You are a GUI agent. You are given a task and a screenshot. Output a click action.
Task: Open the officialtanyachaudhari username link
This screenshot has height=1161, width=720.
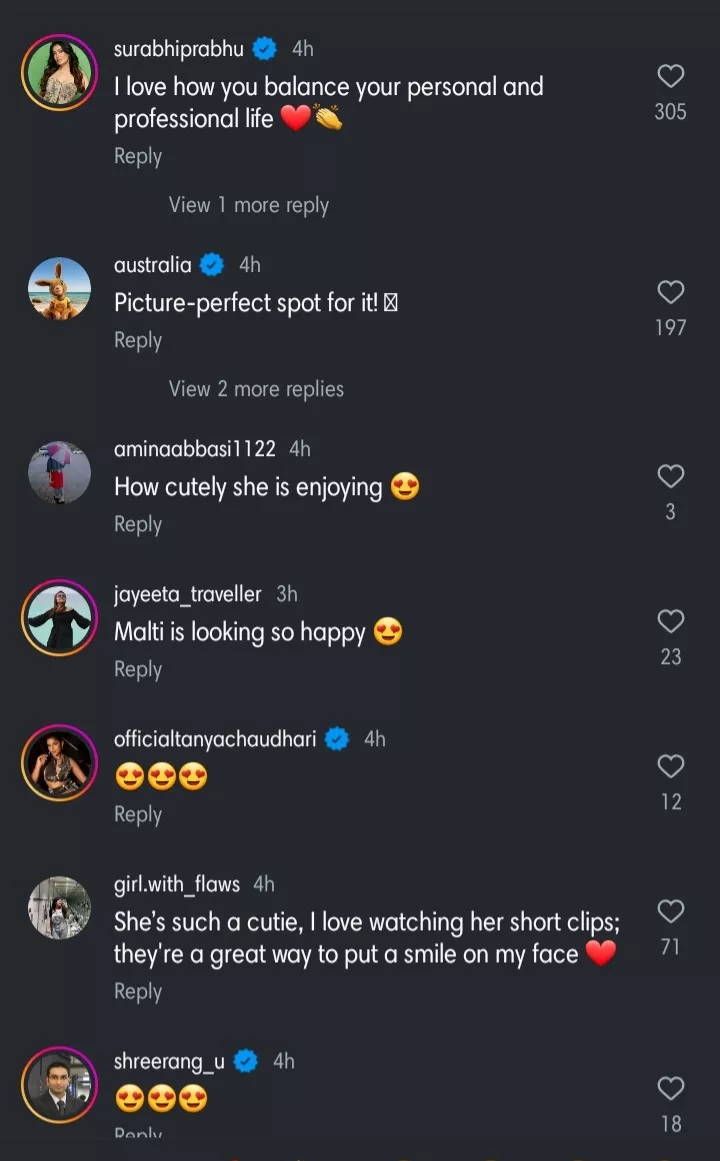215,739
